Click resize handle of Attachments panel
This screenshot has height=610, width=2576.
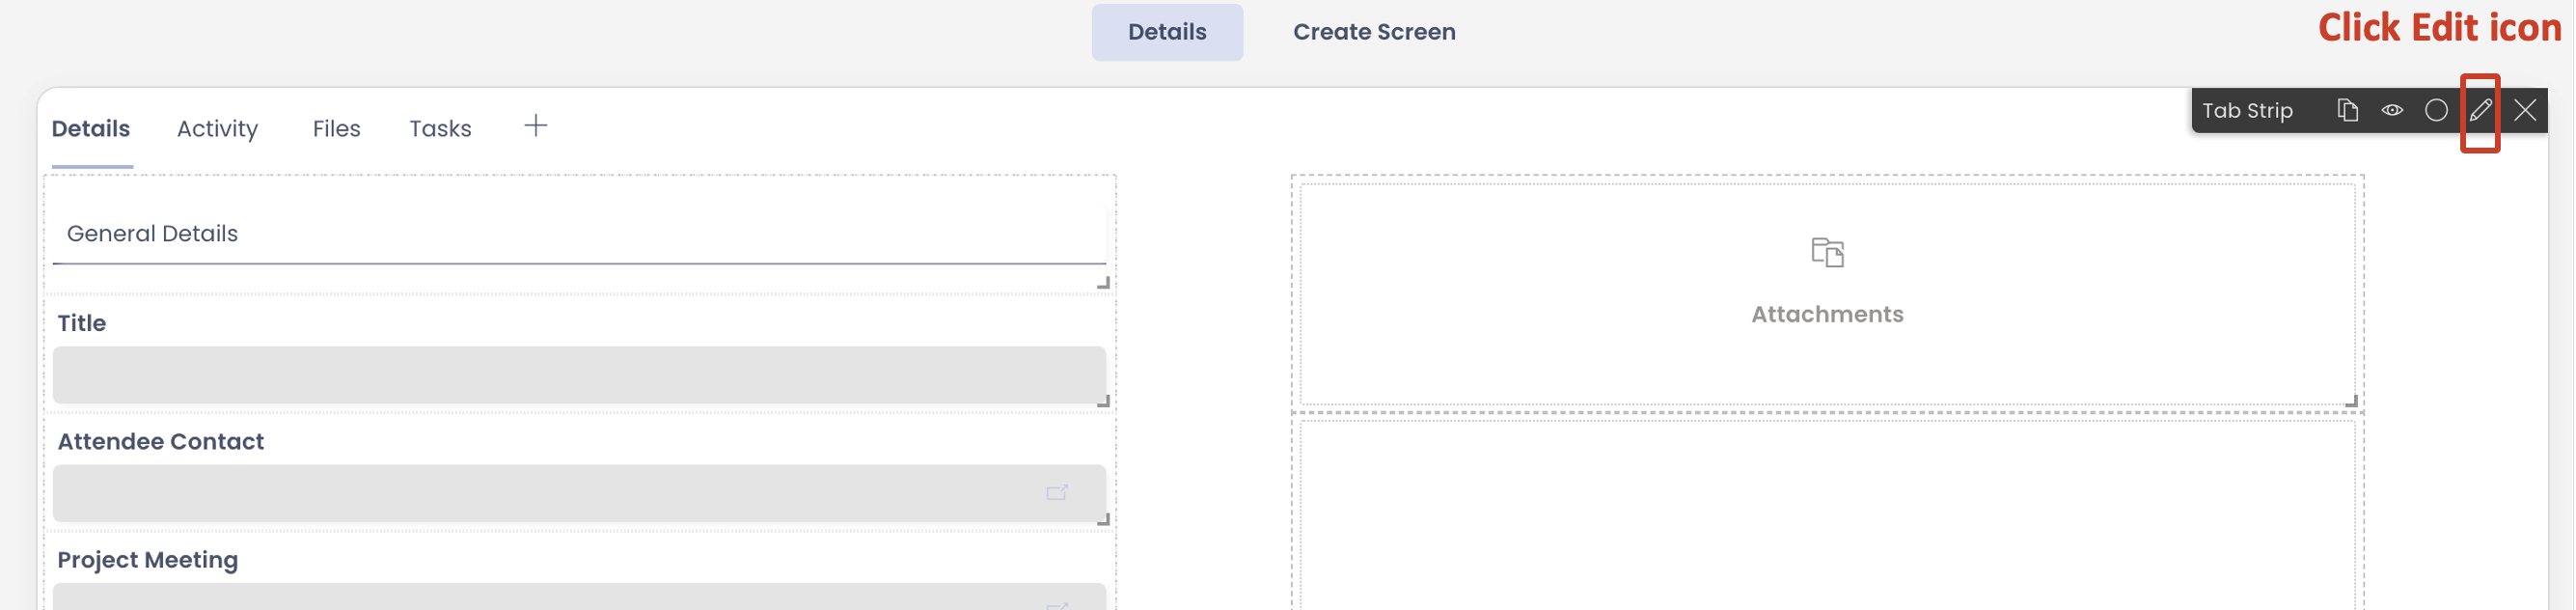point(2351,401)
